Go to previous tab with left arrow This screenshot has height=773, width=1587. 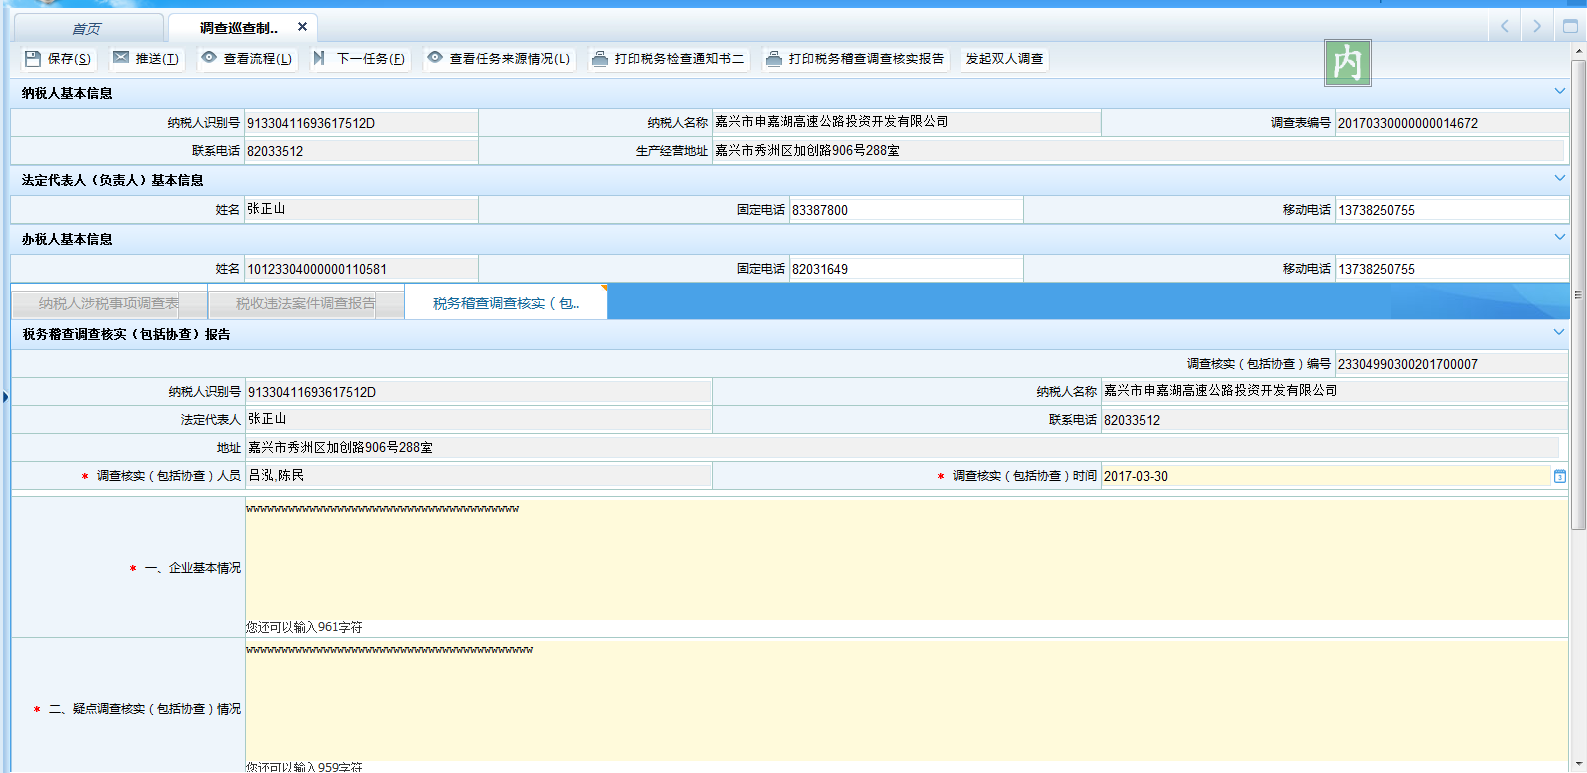pyautogui.click(x=1505, y=27)
